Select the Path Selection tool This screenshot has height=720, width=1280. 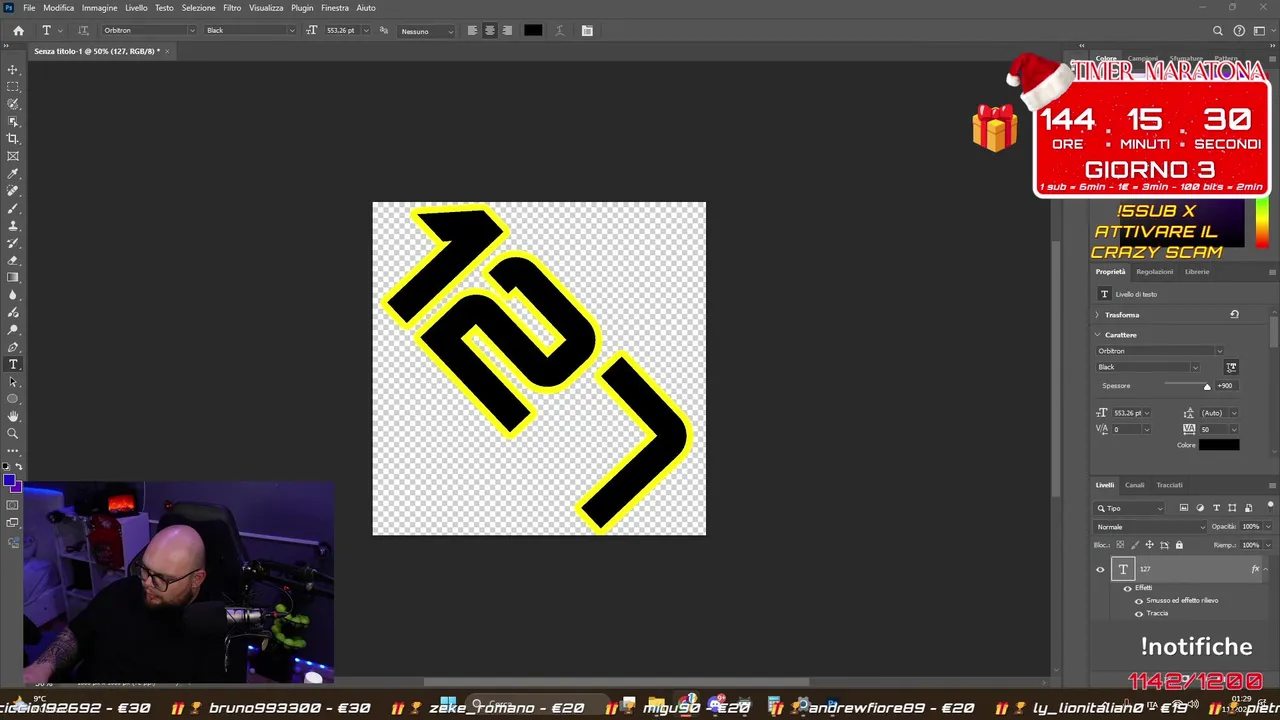tap(13, 382)
